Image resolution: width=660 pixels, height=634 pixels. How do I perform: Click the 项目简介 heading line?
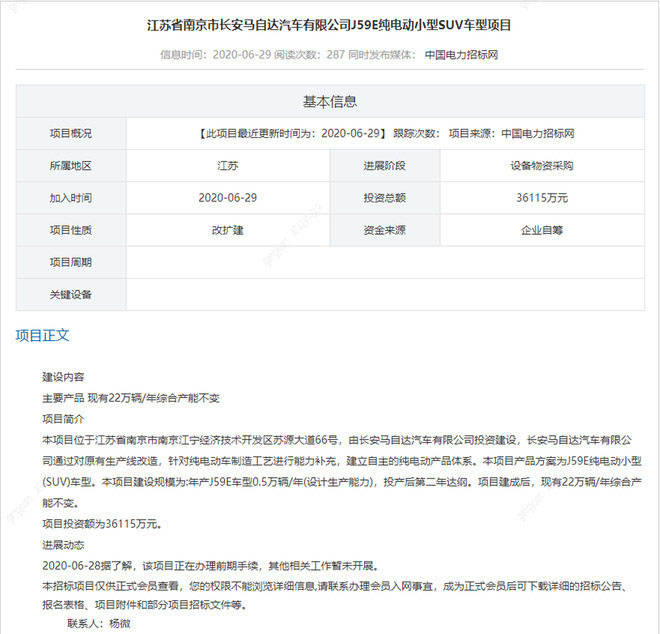point(63,419)
